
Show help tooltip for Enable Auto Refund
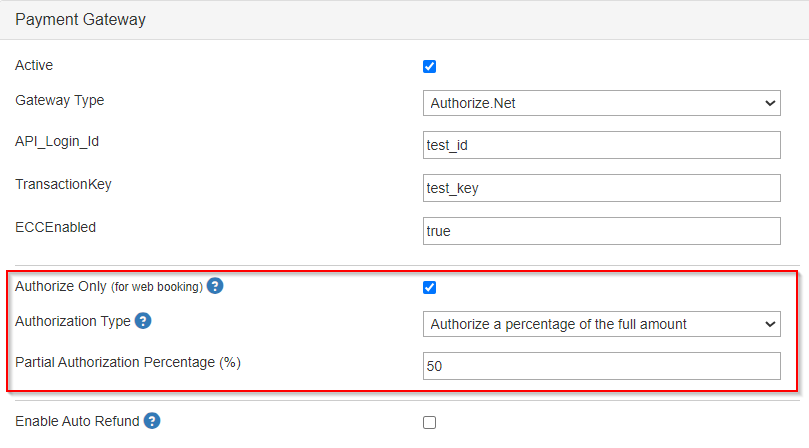pos(152,421)
